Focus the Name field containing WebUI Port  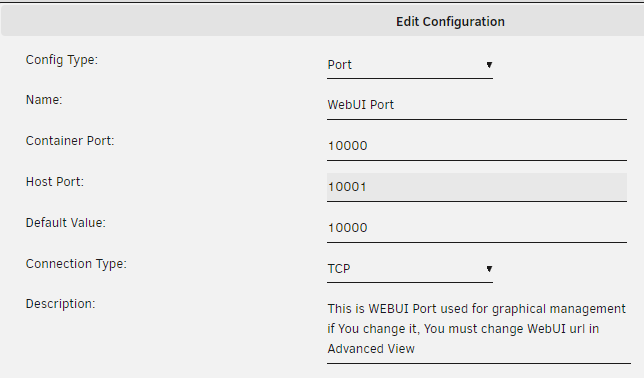coord(477,106)
